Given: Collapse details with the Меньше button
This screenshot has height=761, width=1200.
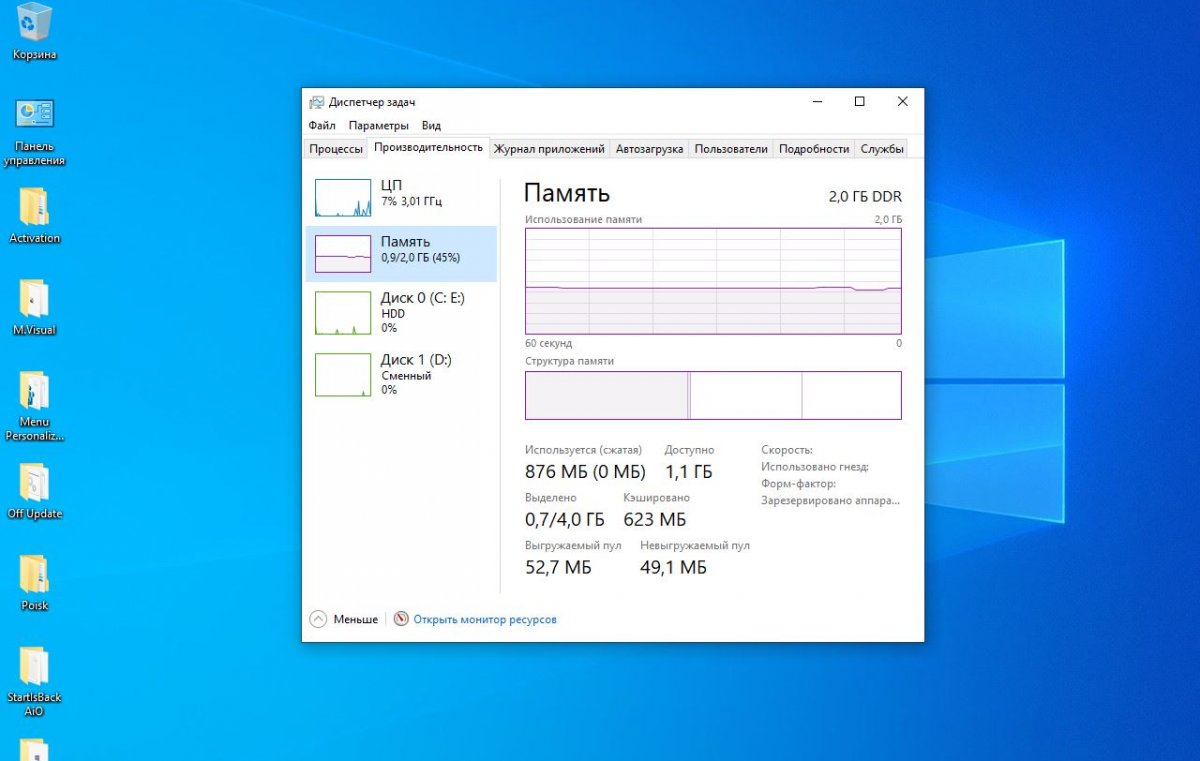Looking at the screenshot, I should [345, 619].
